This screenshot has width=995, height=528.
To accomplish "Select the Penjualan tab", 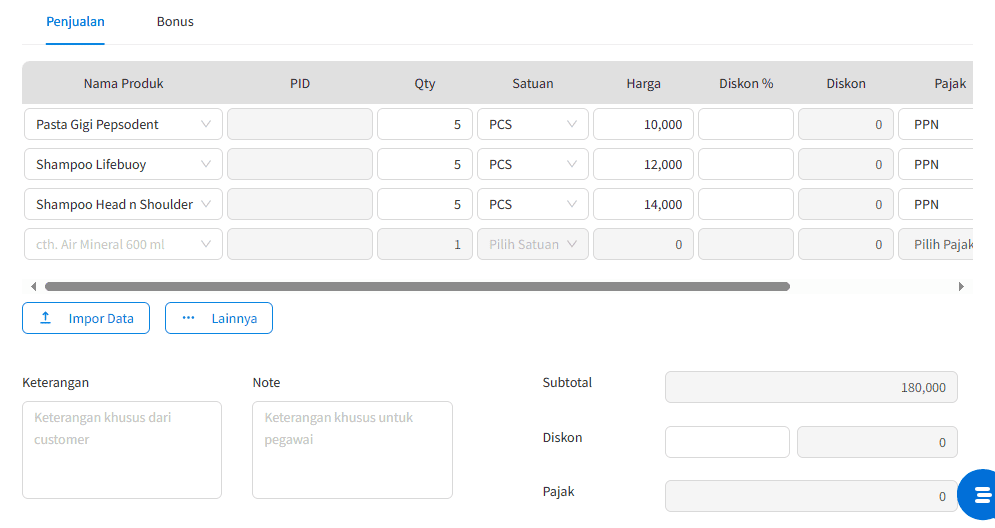I will [x=76, y=22].
